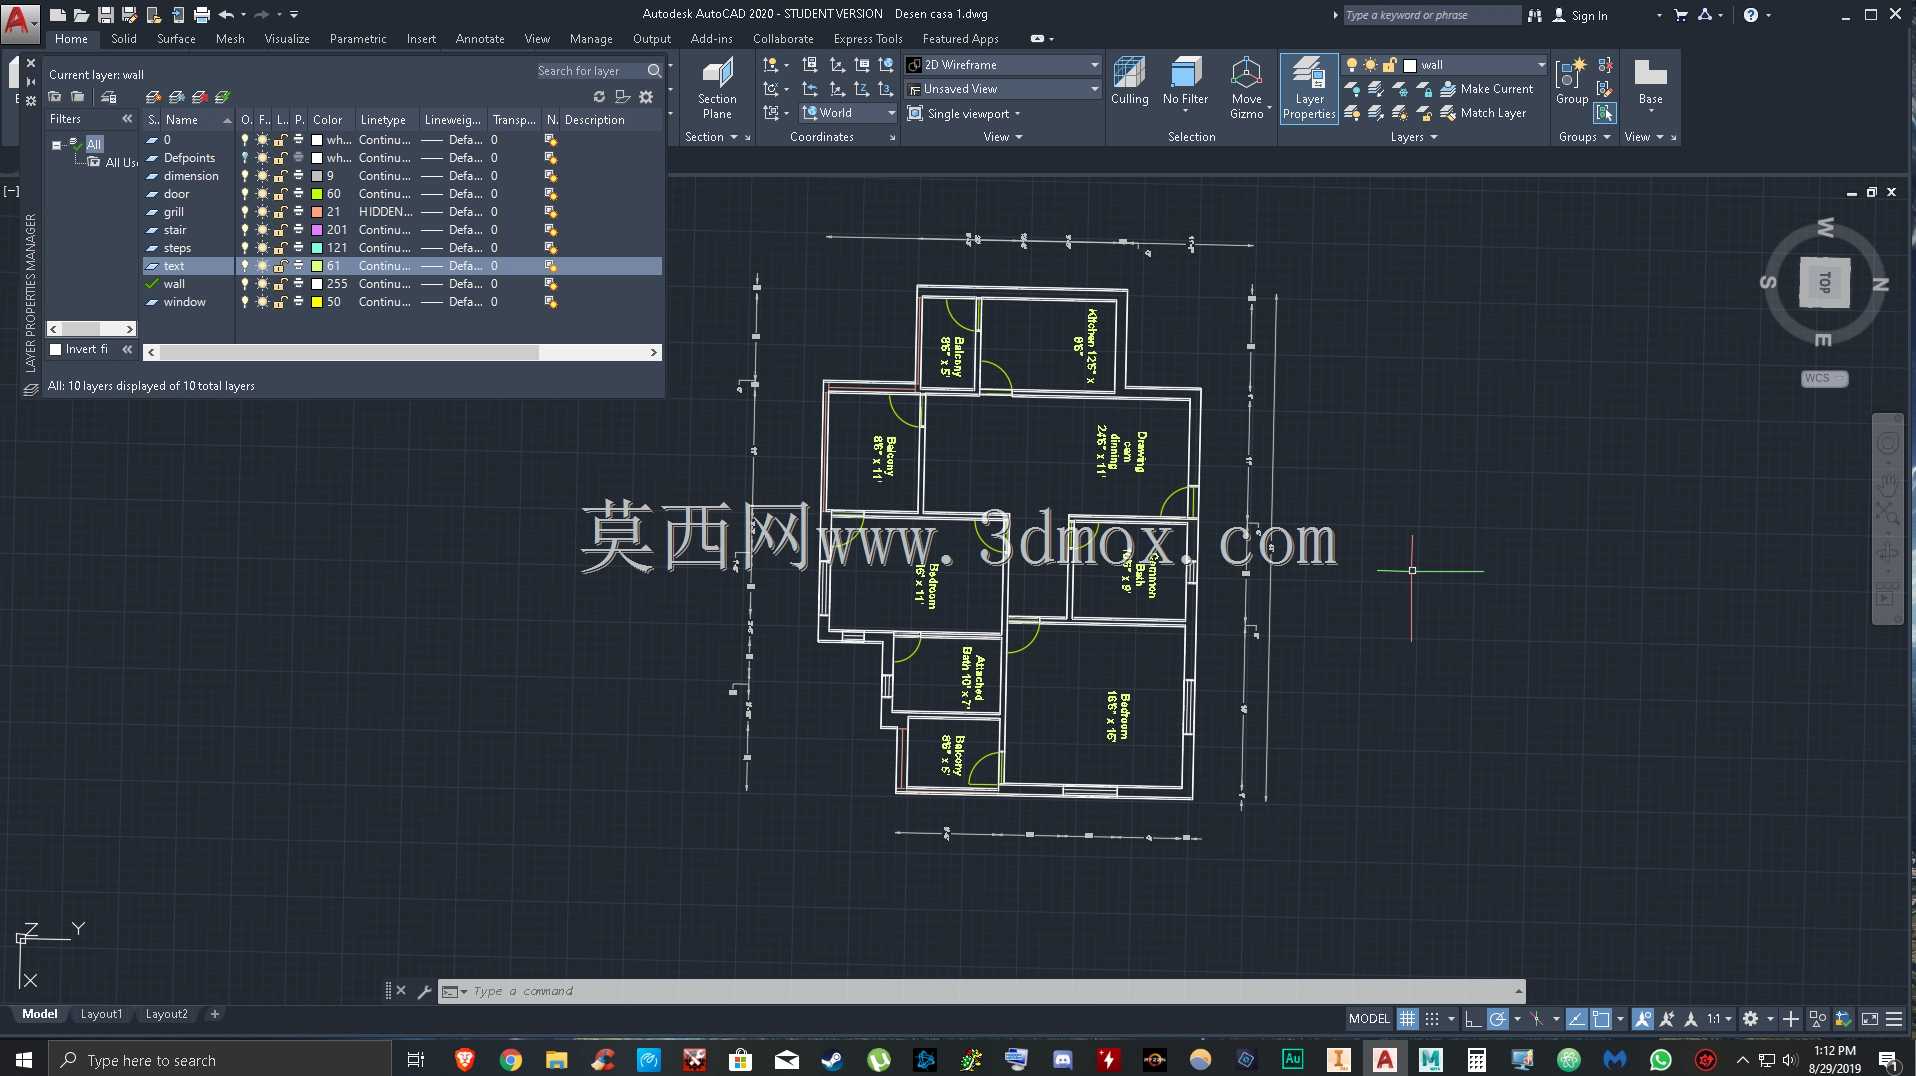
Task: Toggle freeze sun icon for grill layer
Action: [262, 212]
